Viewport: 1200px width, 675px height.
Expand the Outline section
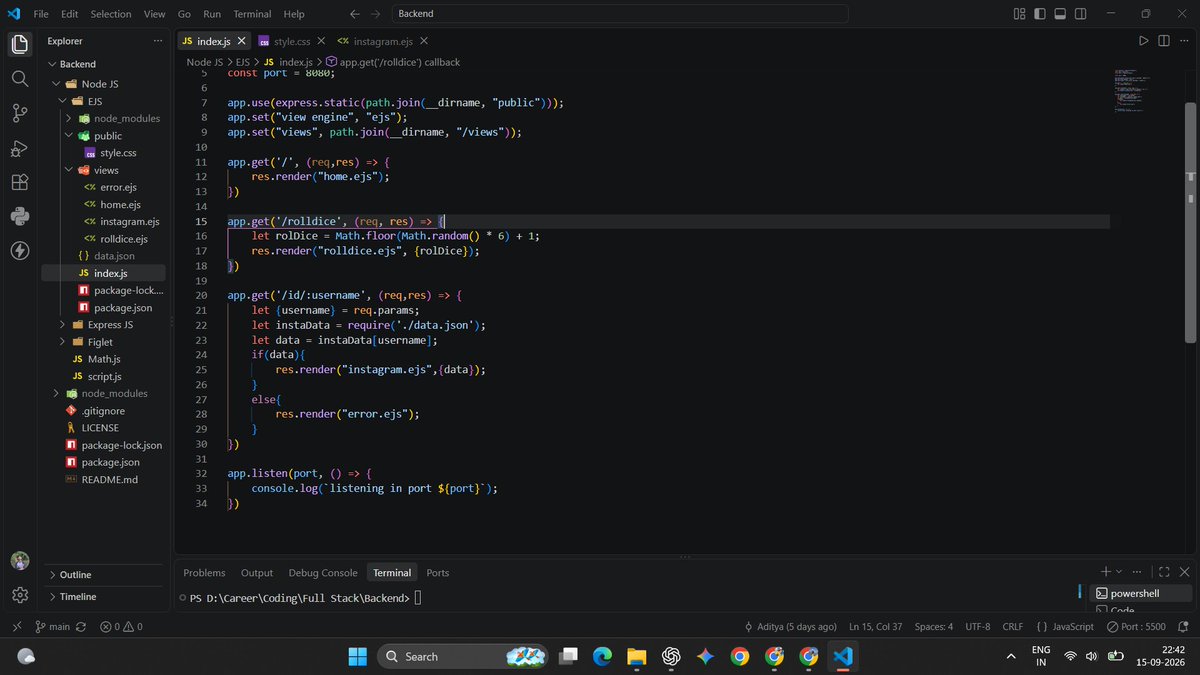tap(105, 574)
